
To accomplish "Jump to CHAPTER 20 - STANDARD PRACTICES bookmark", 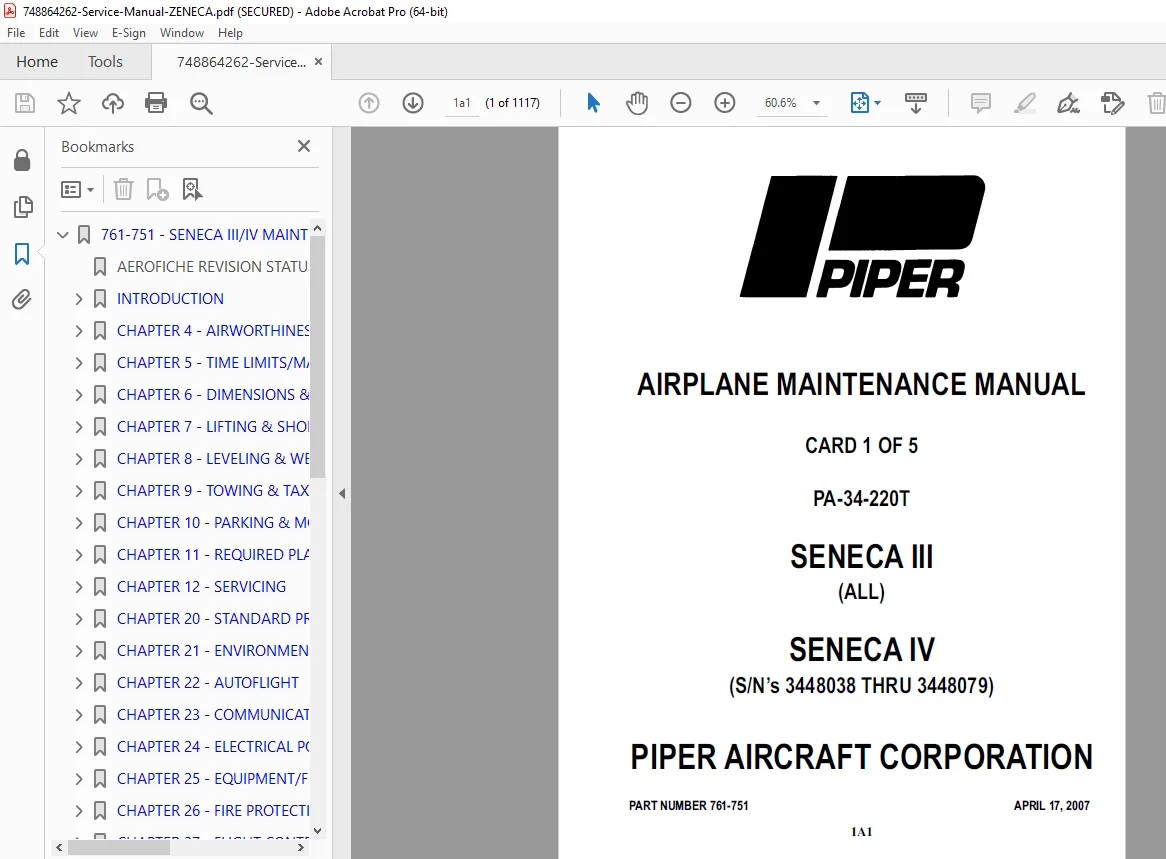I will pyautogui.click(x=213, y=619).
